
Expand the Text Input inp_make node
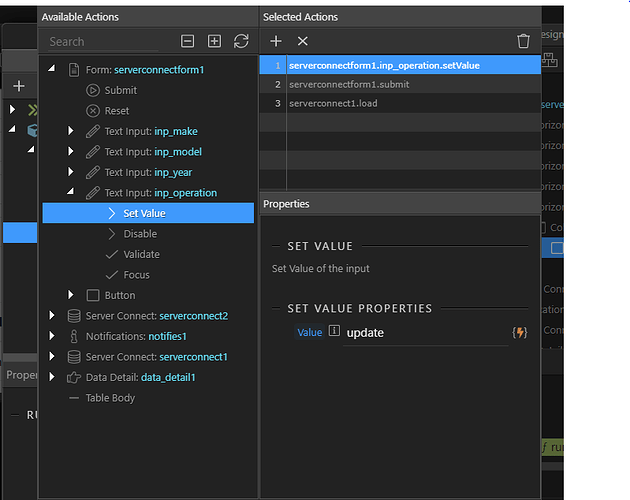(71, 131)
